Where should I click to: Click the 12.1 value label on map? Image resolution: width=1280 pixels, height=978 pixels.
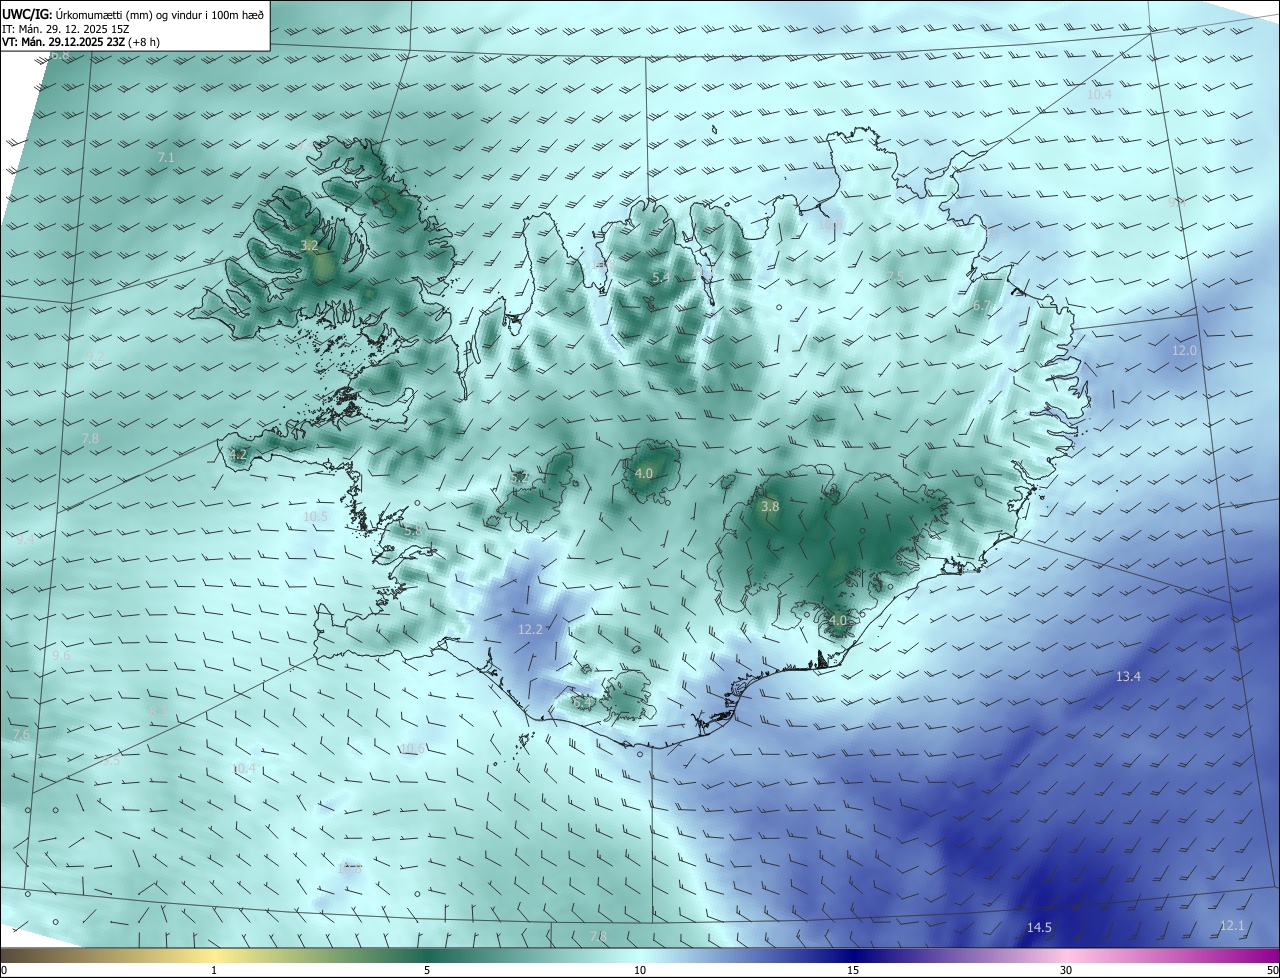[x=1232, y=926]
